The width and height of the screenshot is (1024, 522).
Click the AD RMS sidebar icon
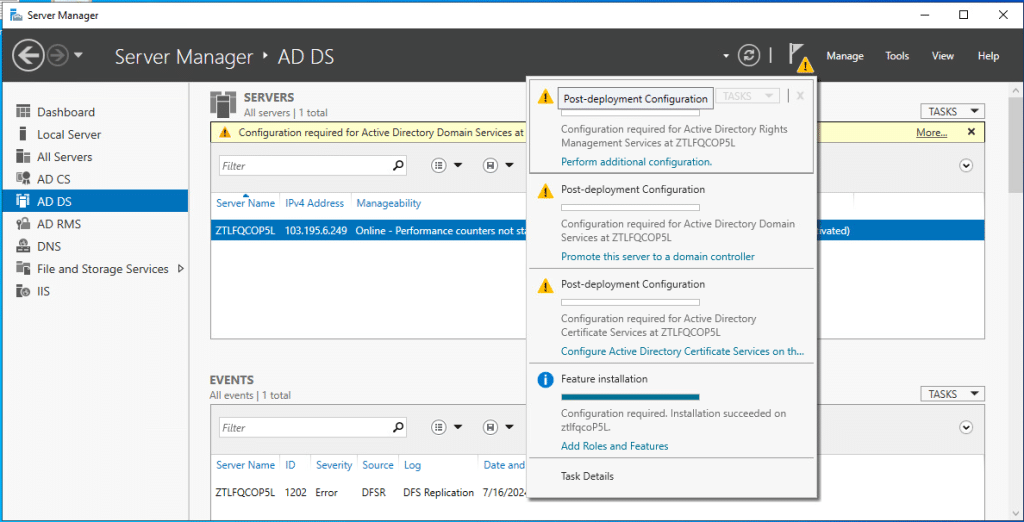pos(24,224)
